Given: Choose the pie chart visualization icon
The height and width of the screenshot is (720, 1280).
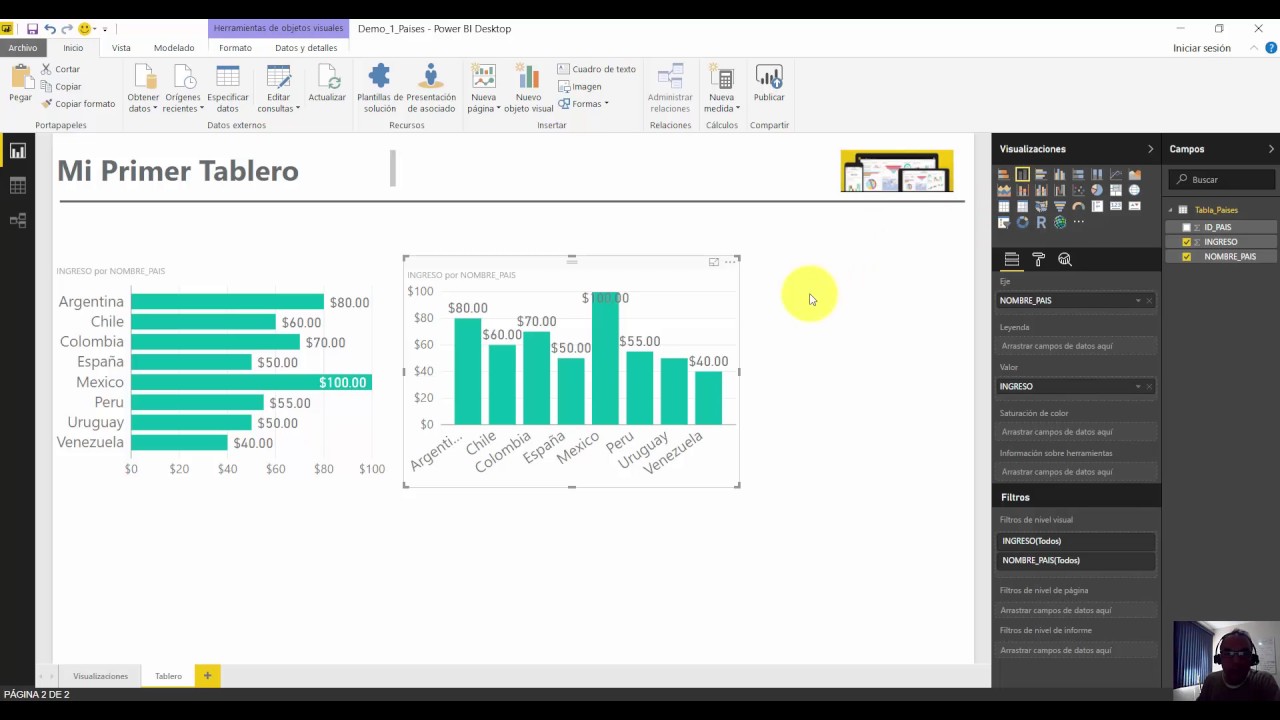Looking at the screenshot, I should 1097,190.
